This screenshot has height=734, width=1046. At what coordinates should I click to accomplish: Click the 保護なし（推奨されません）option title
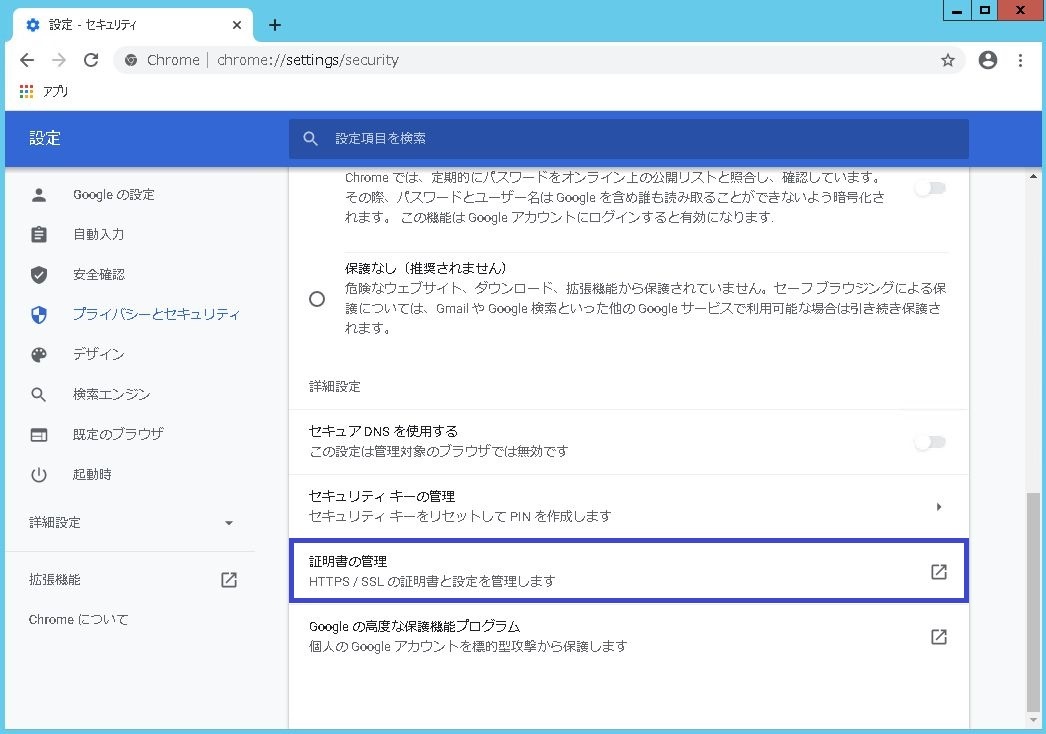pyautogui.click(x=426, y=268)
